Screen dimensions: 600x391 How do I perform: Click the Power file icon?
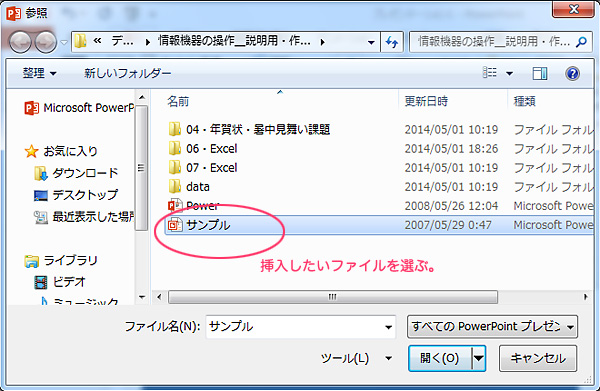[x=175, y=206]
